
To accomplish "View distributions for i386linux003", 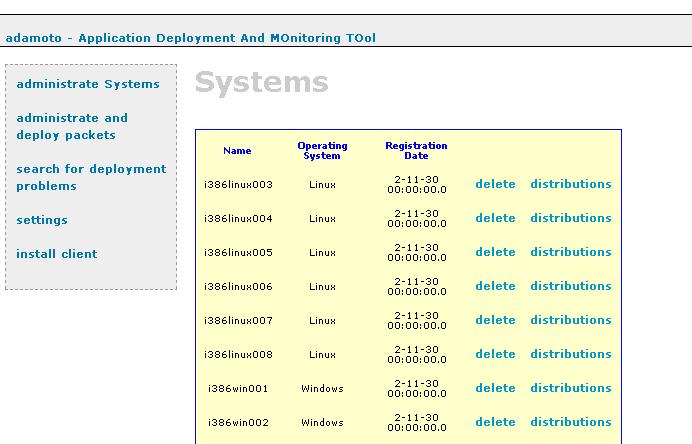I will pyautogui.click(x=570, y=184).
